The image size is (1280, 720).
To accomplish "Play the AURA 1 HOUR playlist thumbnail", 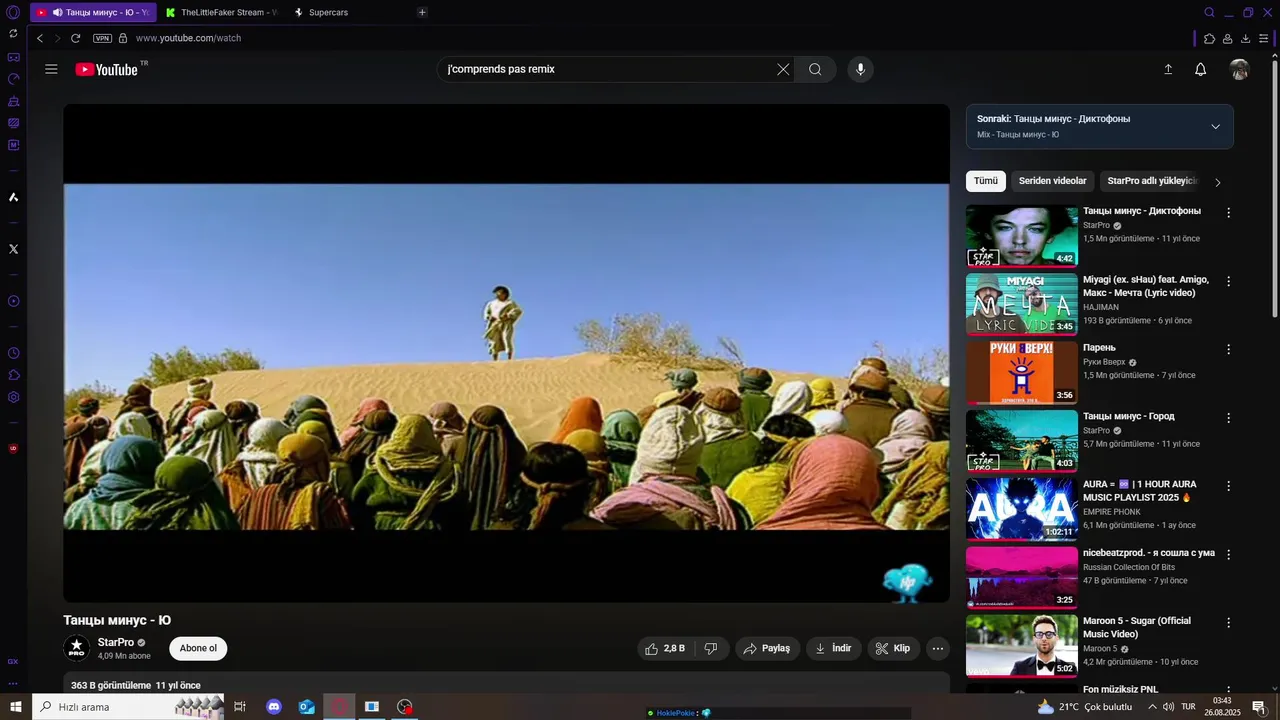I will click(1021, 509).
